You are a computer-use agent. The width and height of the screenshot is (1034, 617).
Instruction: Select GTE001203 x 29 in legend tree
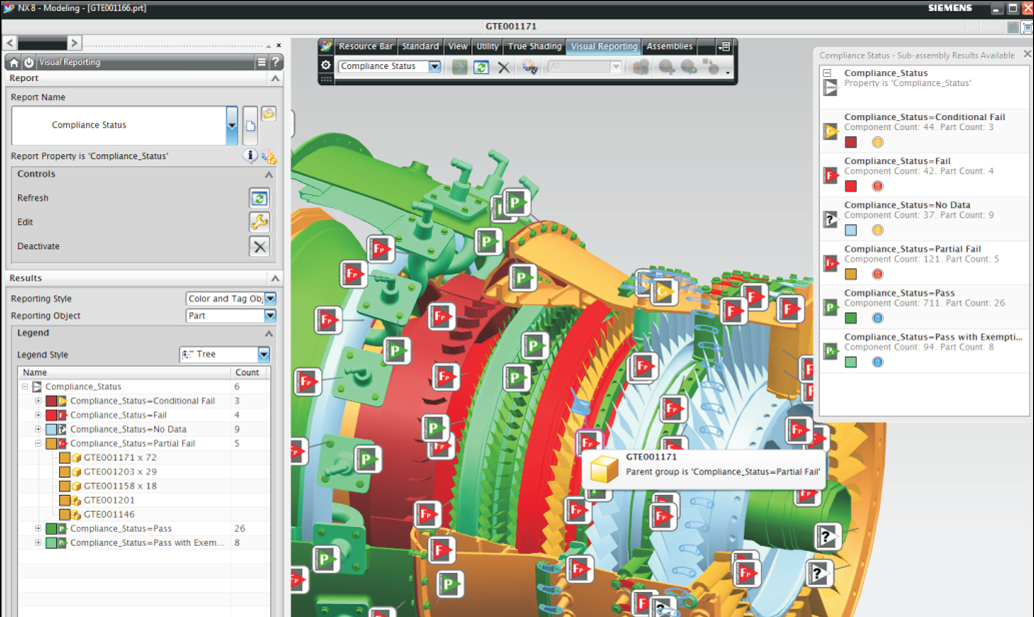pyautogui.click(x=120, y=471)
